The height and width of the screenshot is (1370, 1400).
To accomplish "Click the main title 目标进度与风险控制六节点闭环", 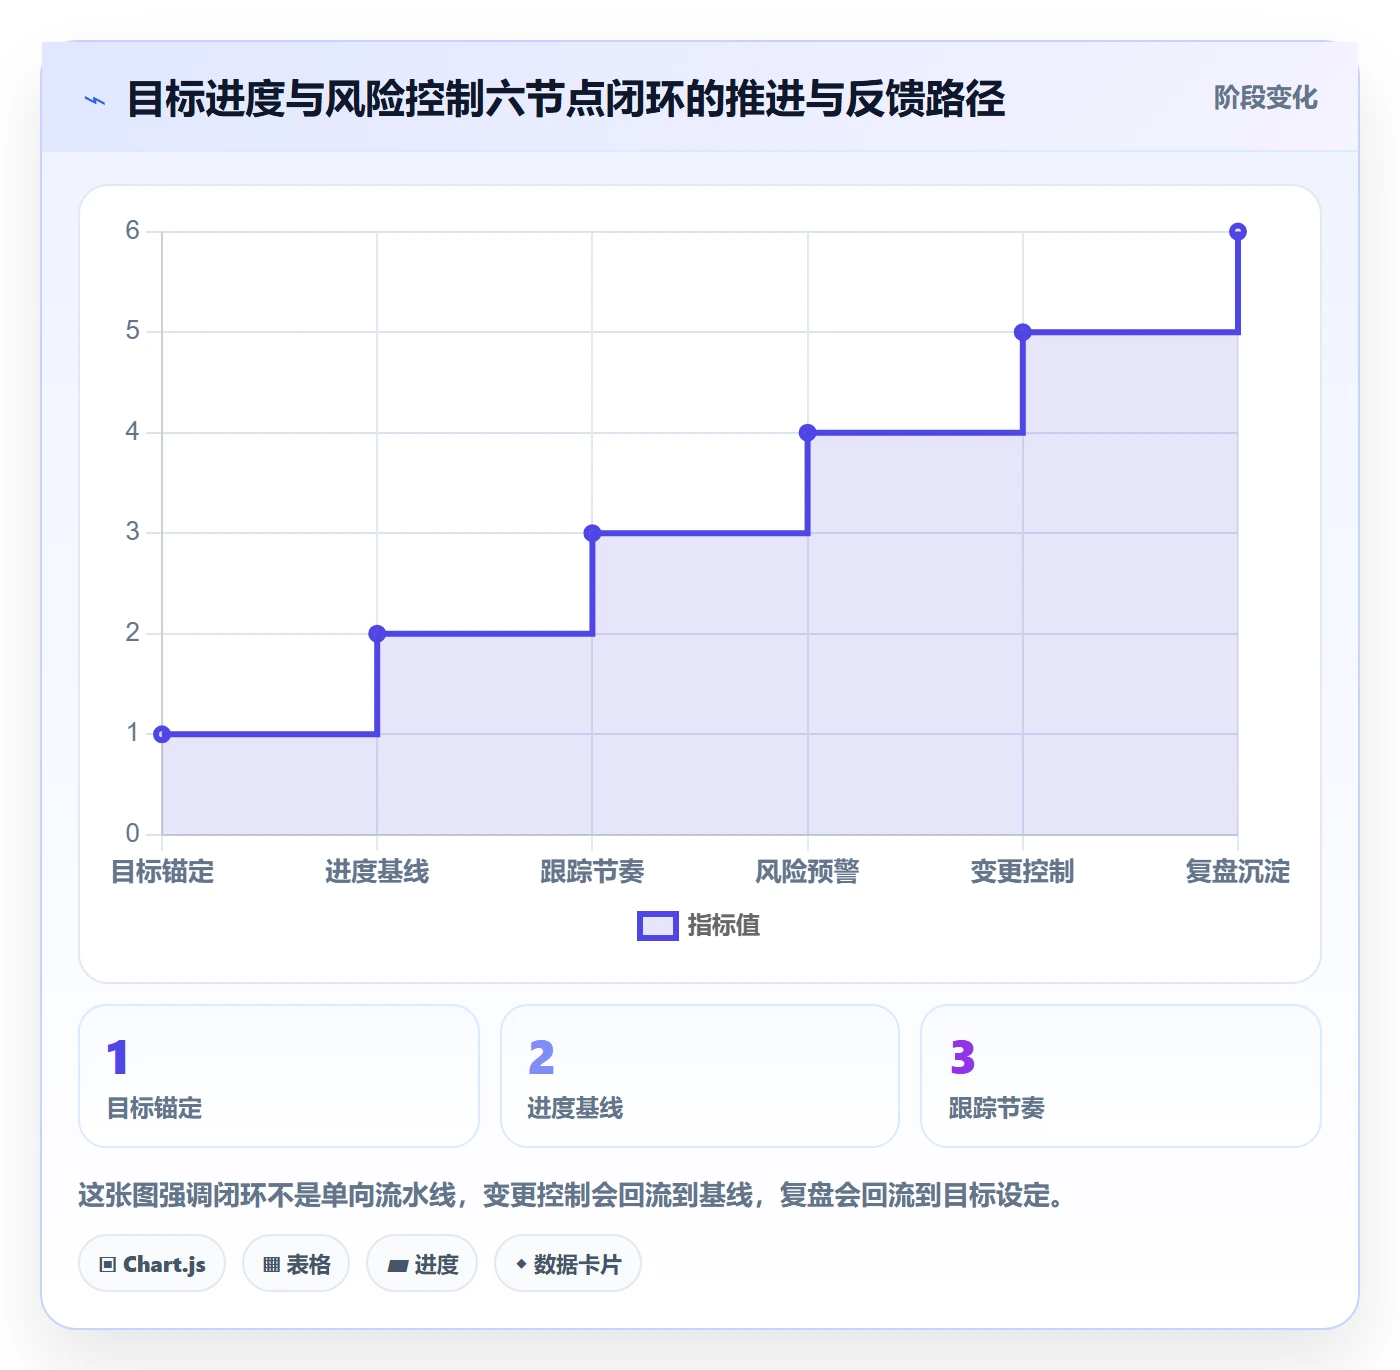I will [565, 99].
